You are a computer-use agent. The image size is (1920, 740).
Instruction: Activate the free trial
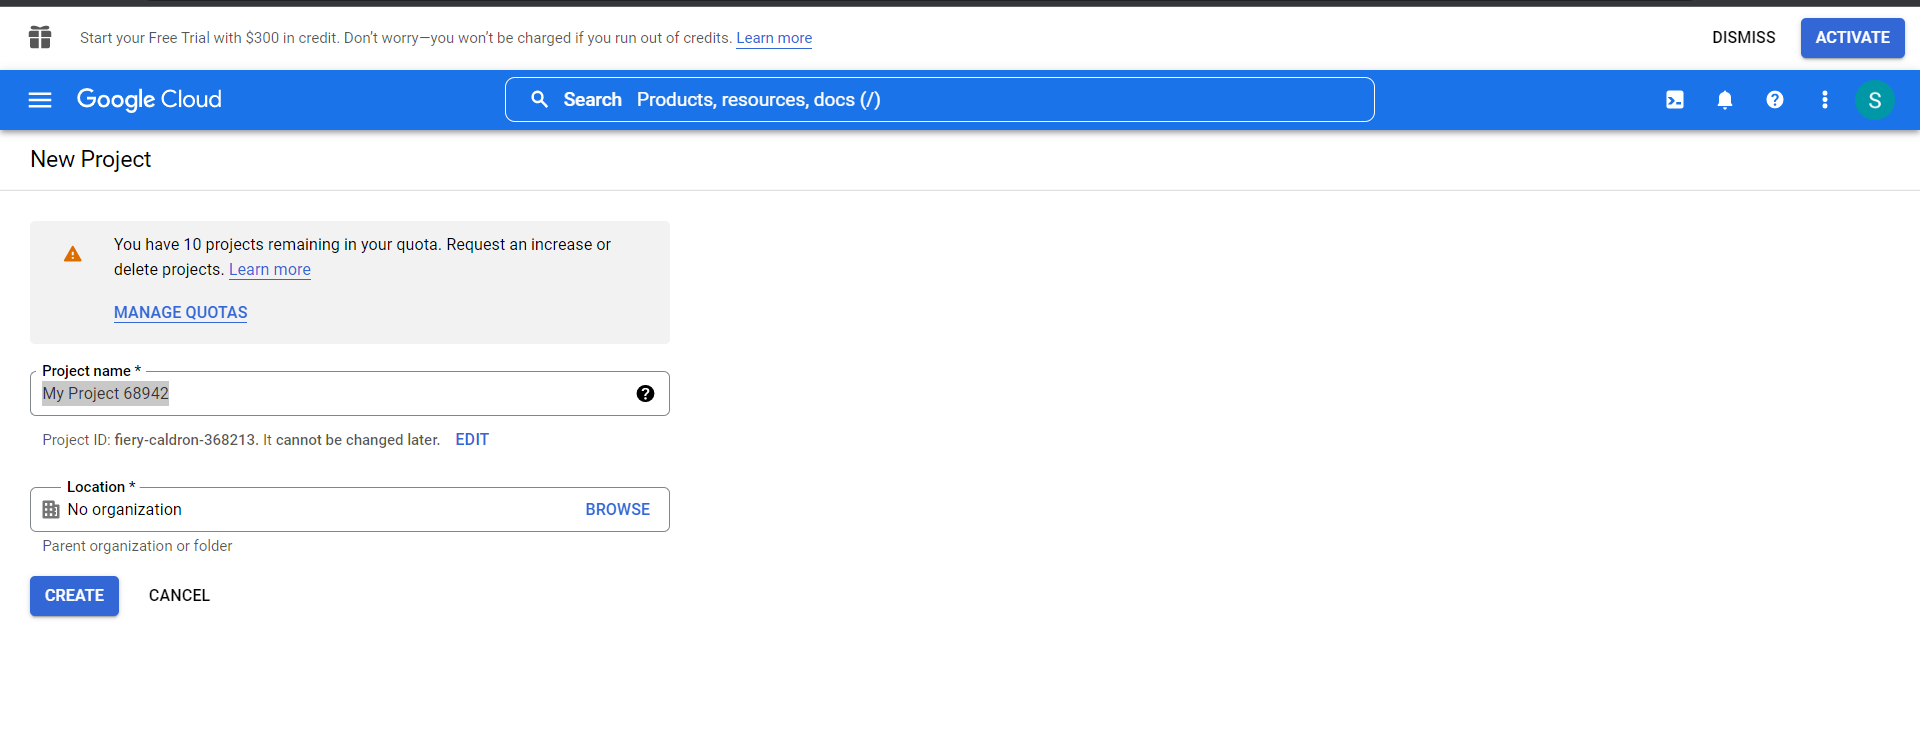[x=1852, y=38]
